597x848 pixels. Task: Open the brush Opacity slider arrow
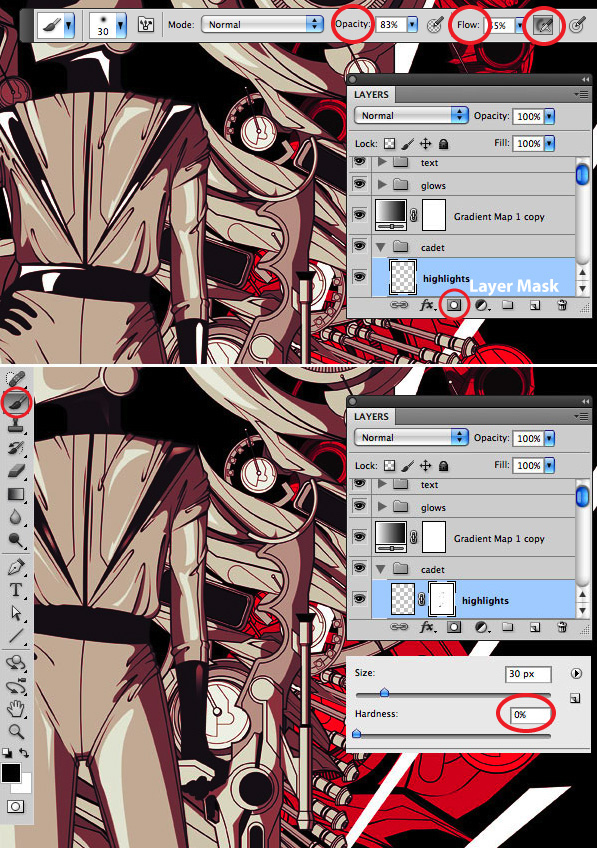pos(412,24)
